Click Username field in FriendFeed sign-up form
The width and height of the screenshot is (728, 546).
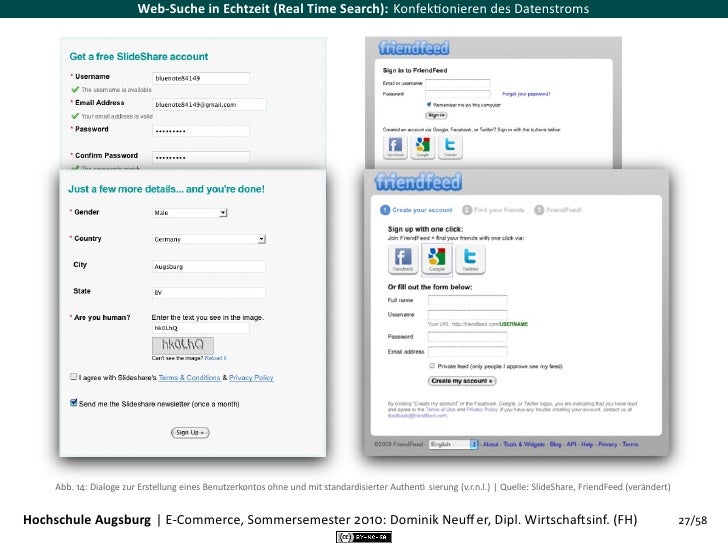468,315
